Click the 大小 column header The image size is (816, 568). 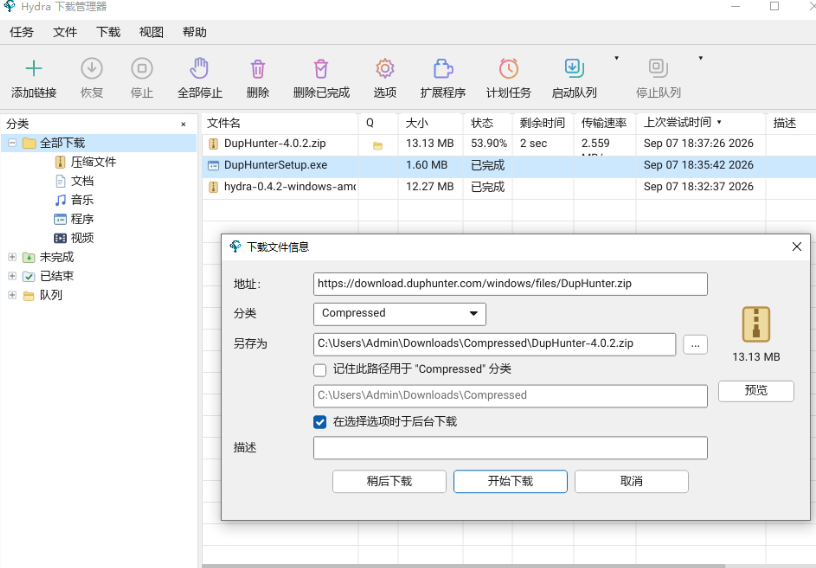(x=430, y=123)
